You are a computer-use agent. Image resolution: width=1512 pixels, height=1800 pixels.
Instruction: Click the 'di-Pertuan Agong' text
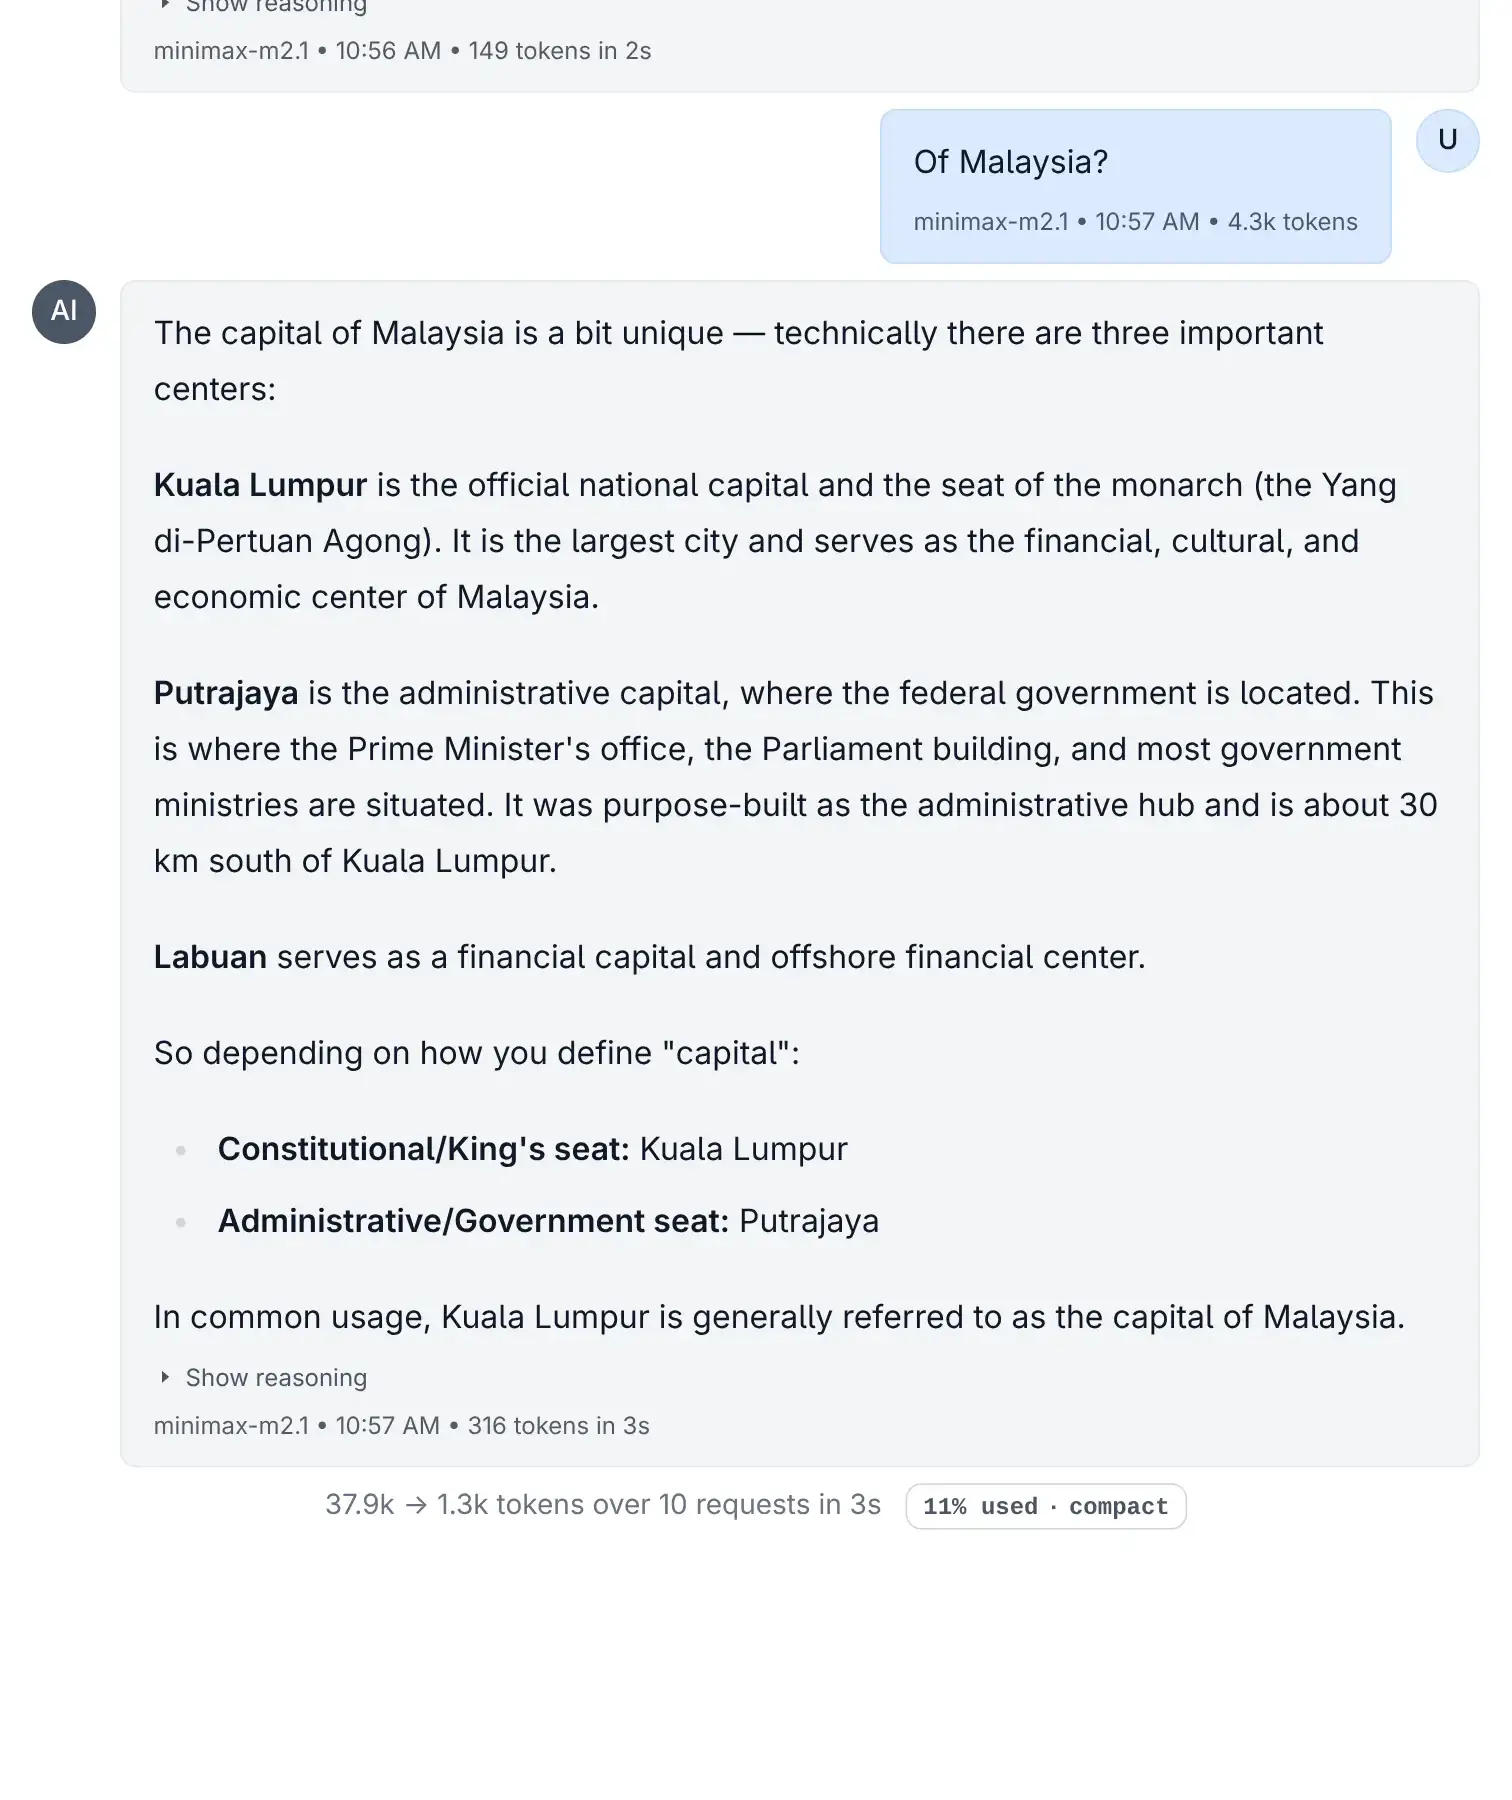296,541
